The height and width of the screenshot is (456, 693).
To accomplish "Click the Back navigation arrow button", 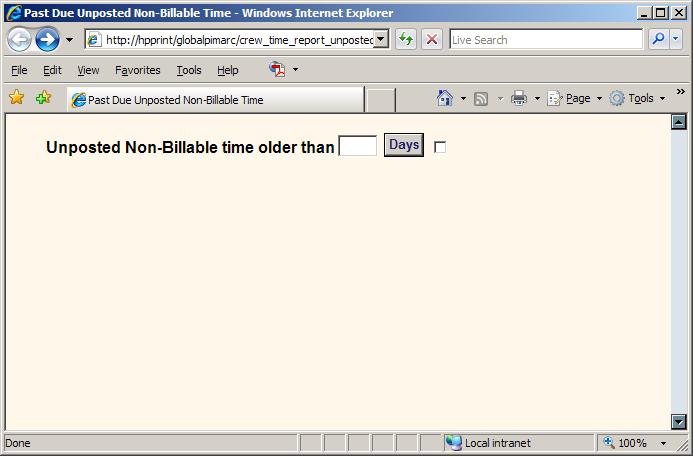I will tap(19, 40).
